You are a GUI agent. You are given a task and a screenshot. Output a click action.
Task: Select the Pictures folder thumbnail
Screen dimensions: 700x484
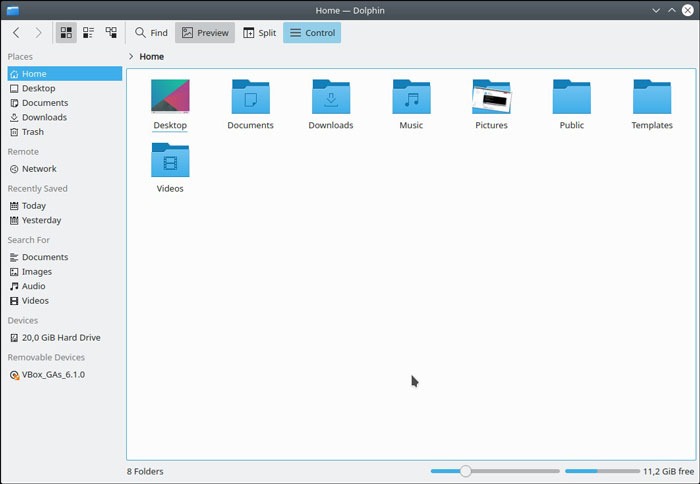tap(492, 96)
